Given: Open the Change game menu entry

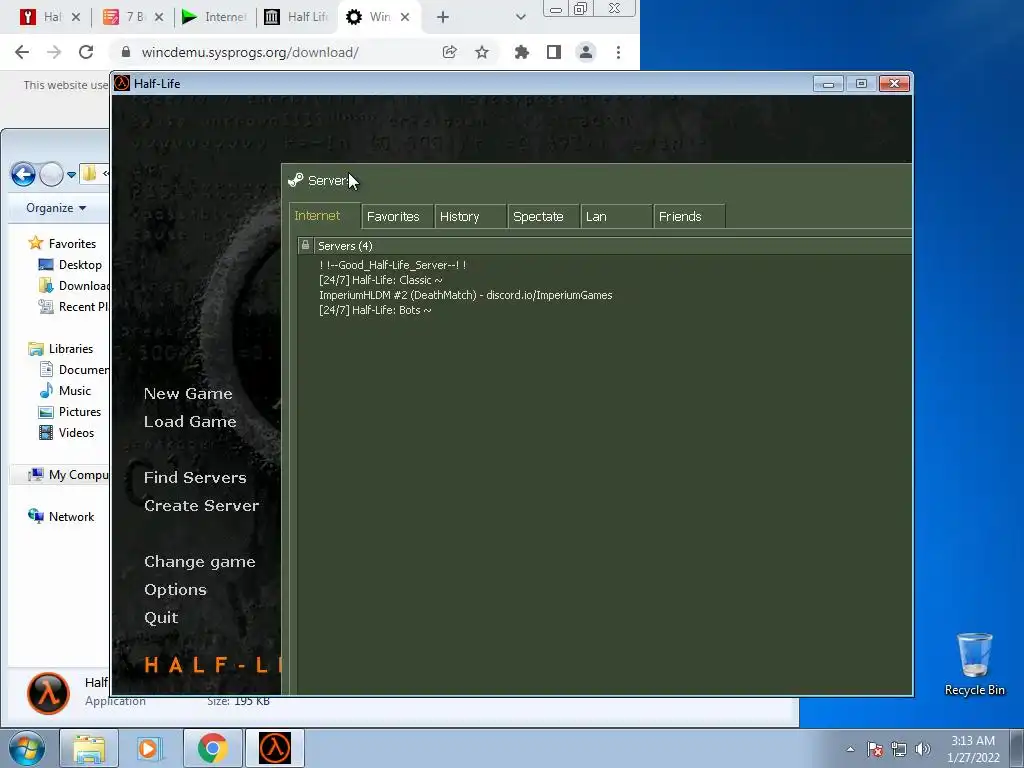Looking at the screenshot, I should tap(200, 562).
